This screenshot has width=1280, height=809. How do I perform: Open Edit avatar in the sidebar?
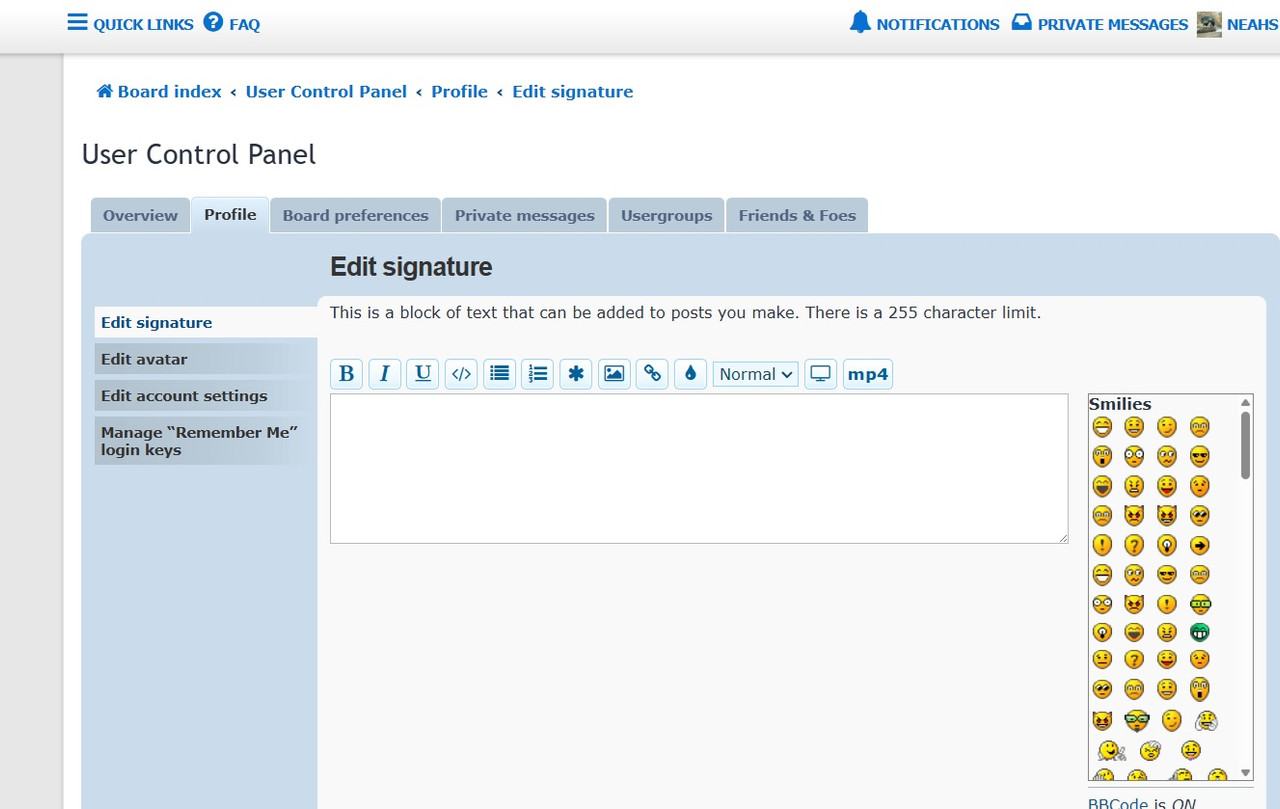(x=206, y=359)
